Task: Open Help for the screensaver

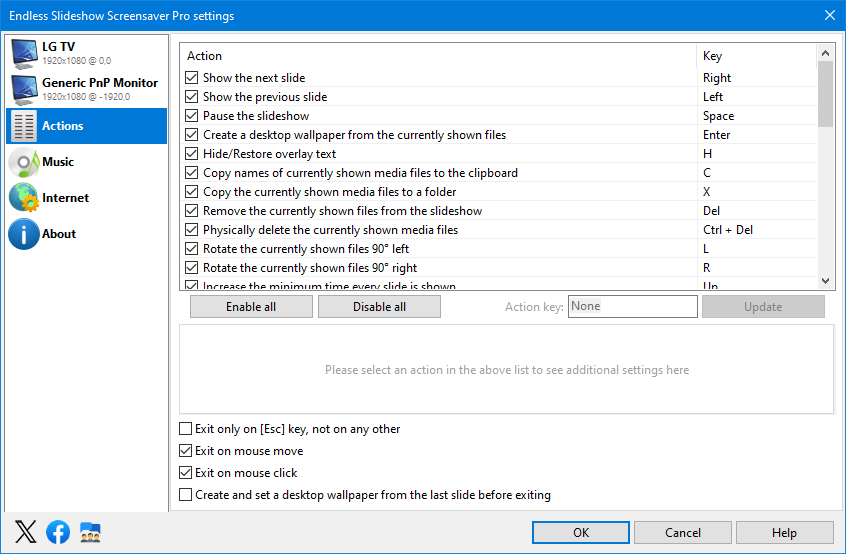Action: 784,532
